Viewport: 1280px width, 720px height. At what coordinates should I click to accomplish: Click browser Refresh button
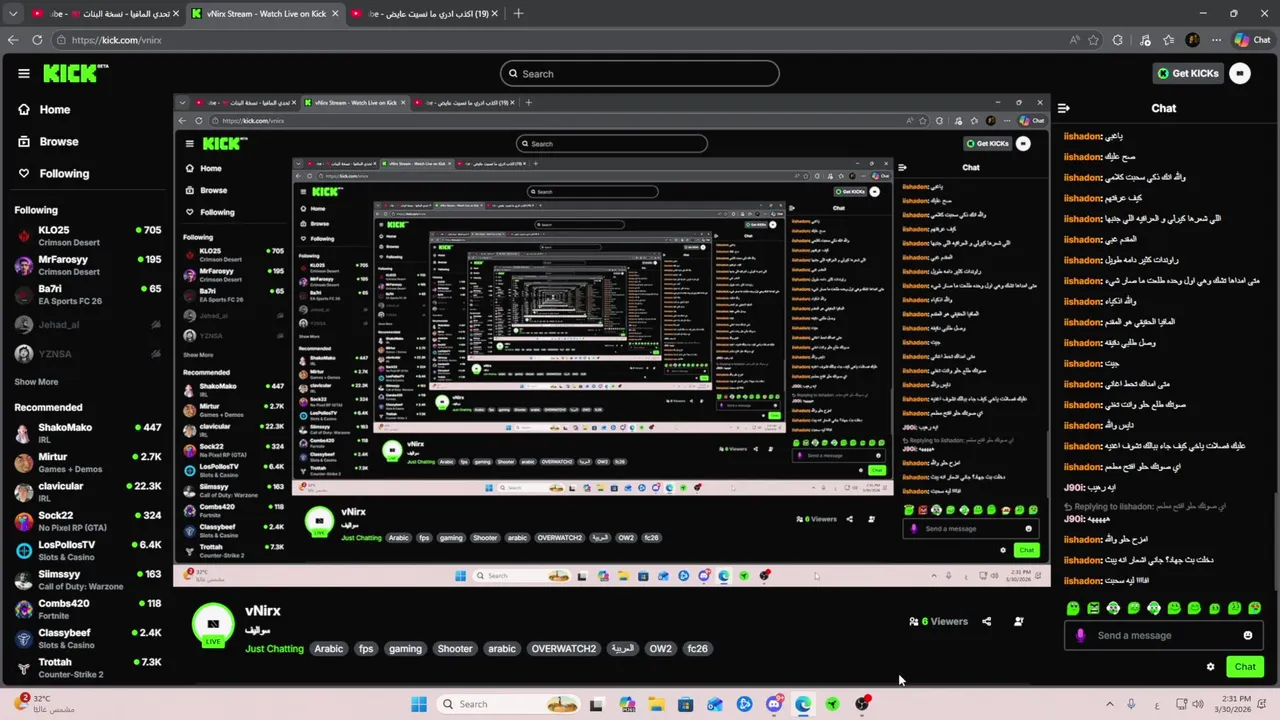37,40
